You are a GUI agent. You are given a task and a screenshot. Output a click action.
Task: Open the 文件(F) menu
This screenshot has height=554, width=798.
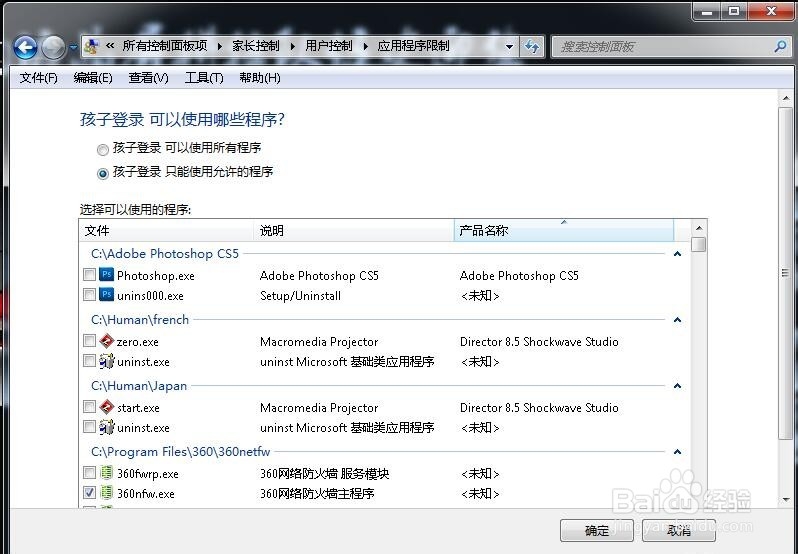click(x=38, y=78)
